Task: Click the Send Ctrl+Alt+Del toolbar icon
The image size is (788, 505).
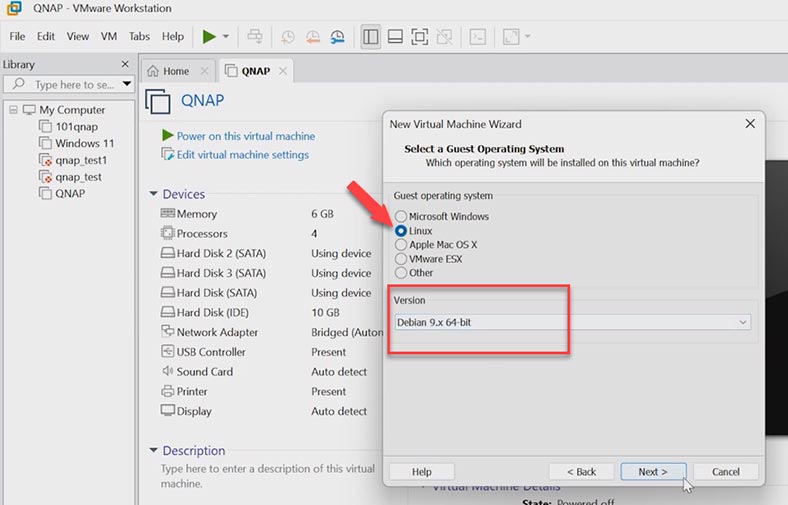Action: 255,36
